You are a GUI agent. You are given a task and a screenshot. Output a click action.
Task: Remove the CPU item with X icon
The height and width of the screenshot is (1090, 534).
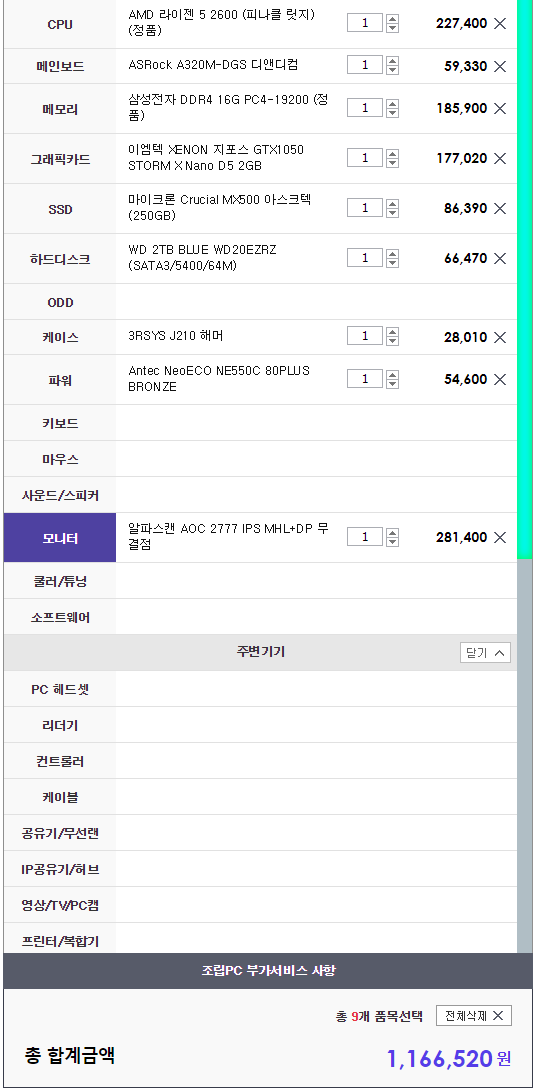coord(500,24)
